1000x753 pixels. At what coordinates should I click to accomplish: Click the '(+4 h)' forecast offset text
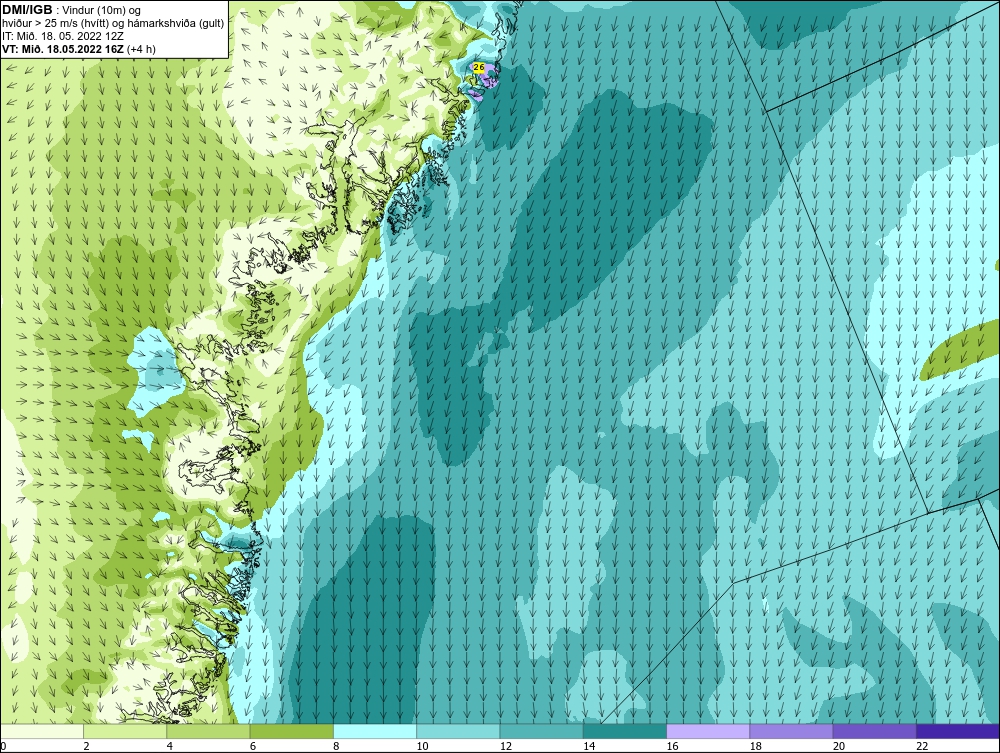tap(142, 49)
